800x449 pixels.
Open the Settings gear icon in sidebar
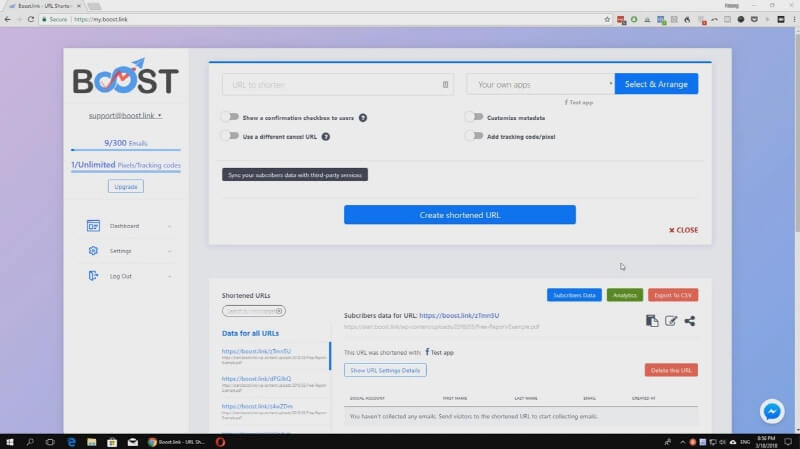coord(93,251)
